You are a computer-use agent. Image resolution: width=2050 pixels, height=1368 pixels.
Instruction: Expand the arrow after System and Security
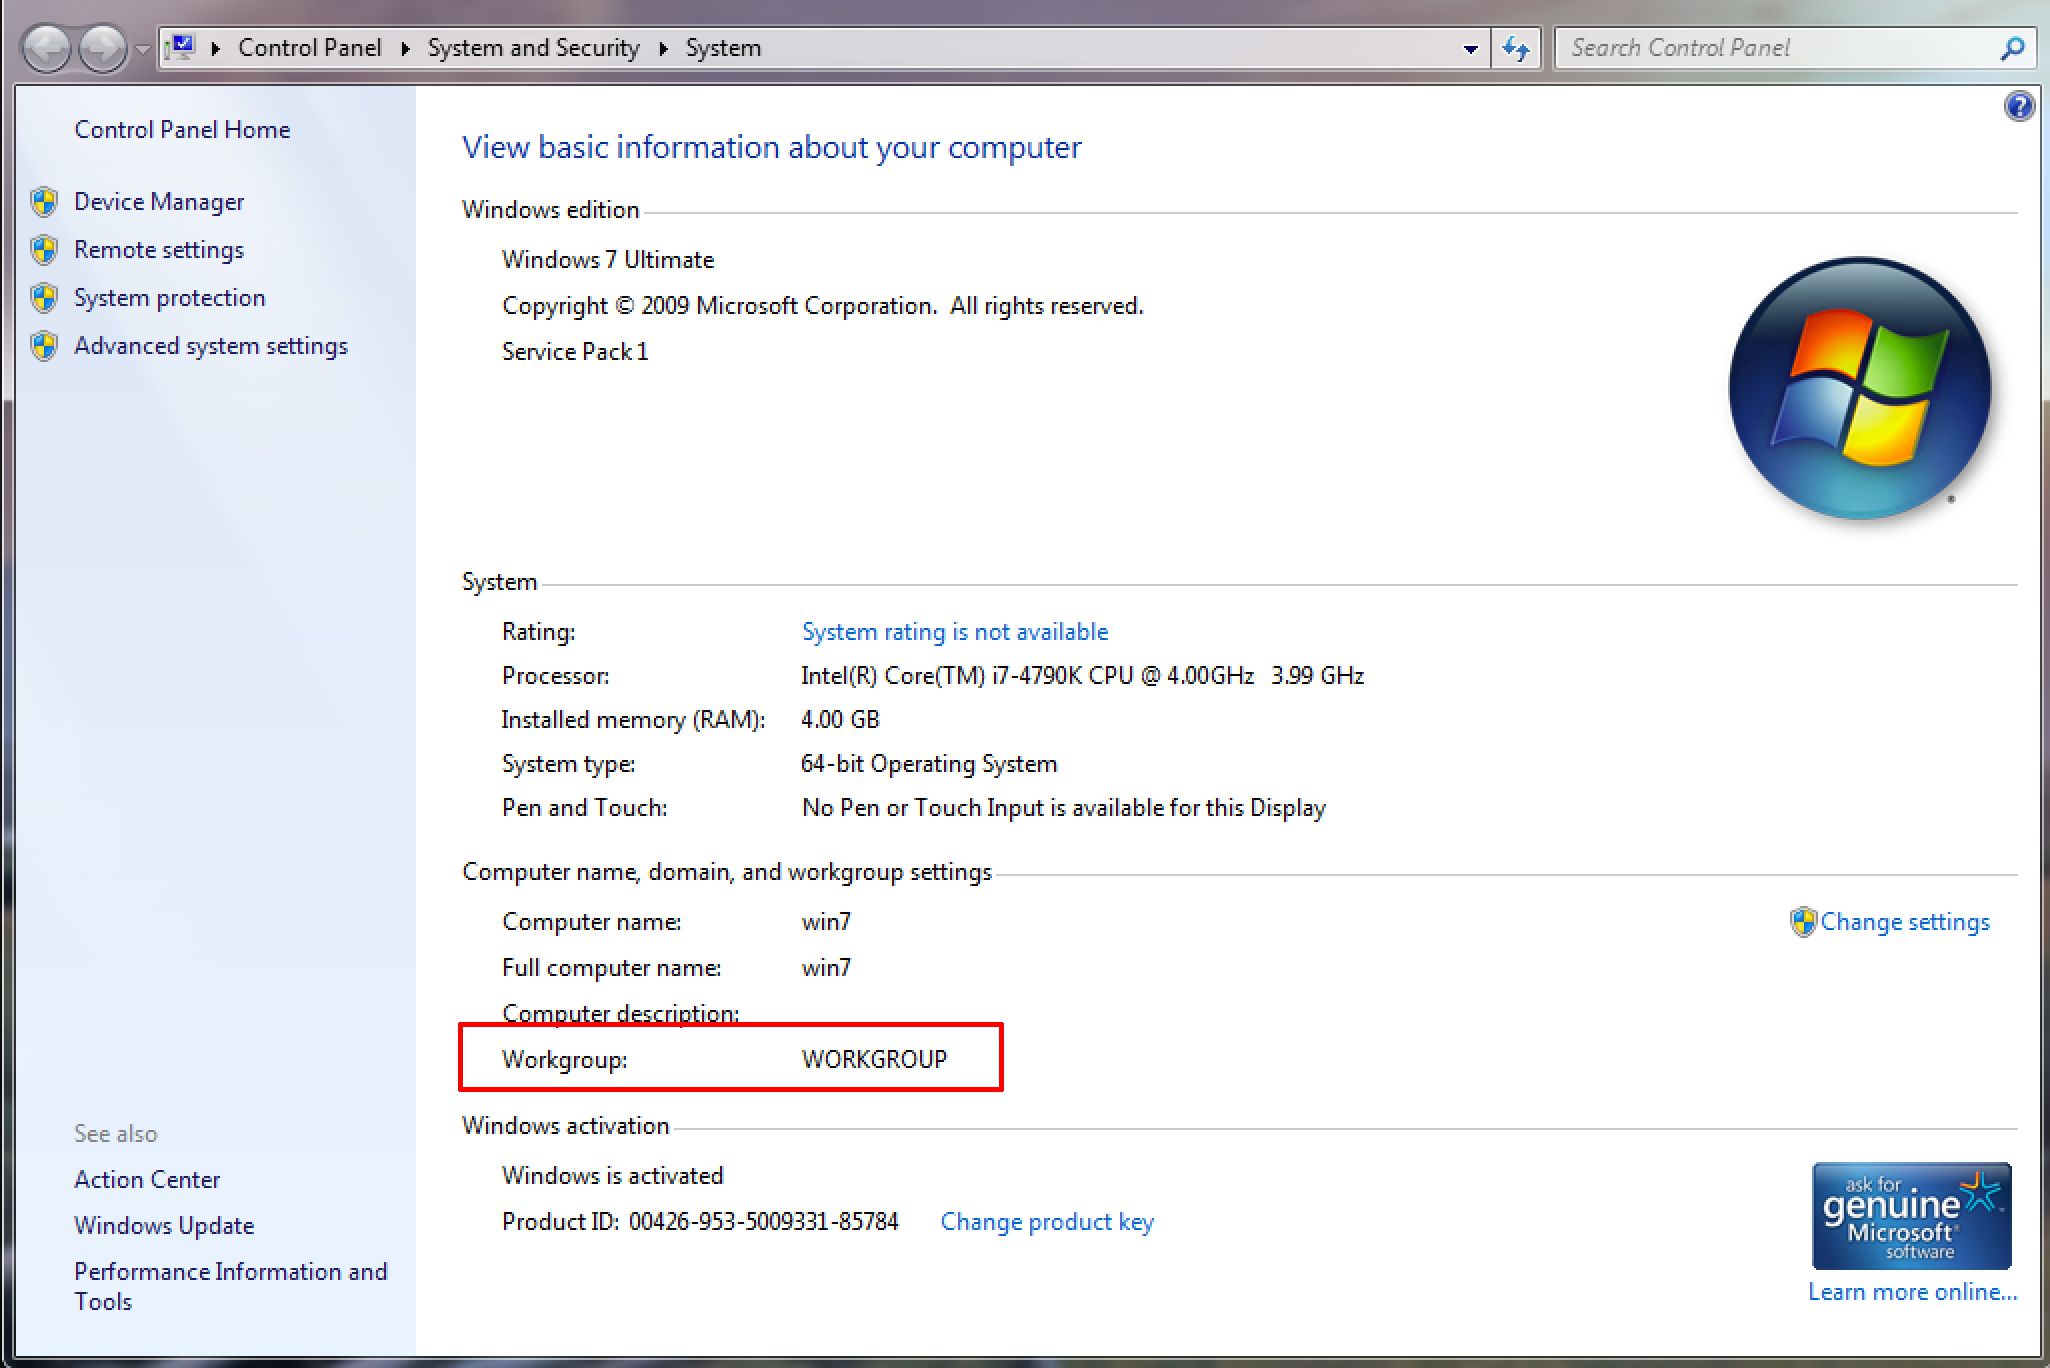(x=663, y=48)
